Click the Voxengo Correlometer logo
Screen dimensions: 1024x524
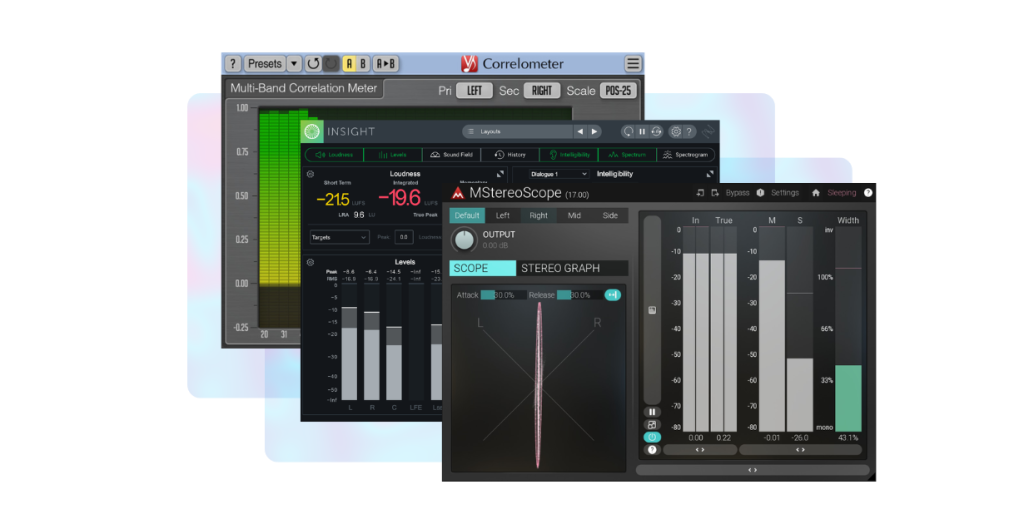click(x=470, y=63)
